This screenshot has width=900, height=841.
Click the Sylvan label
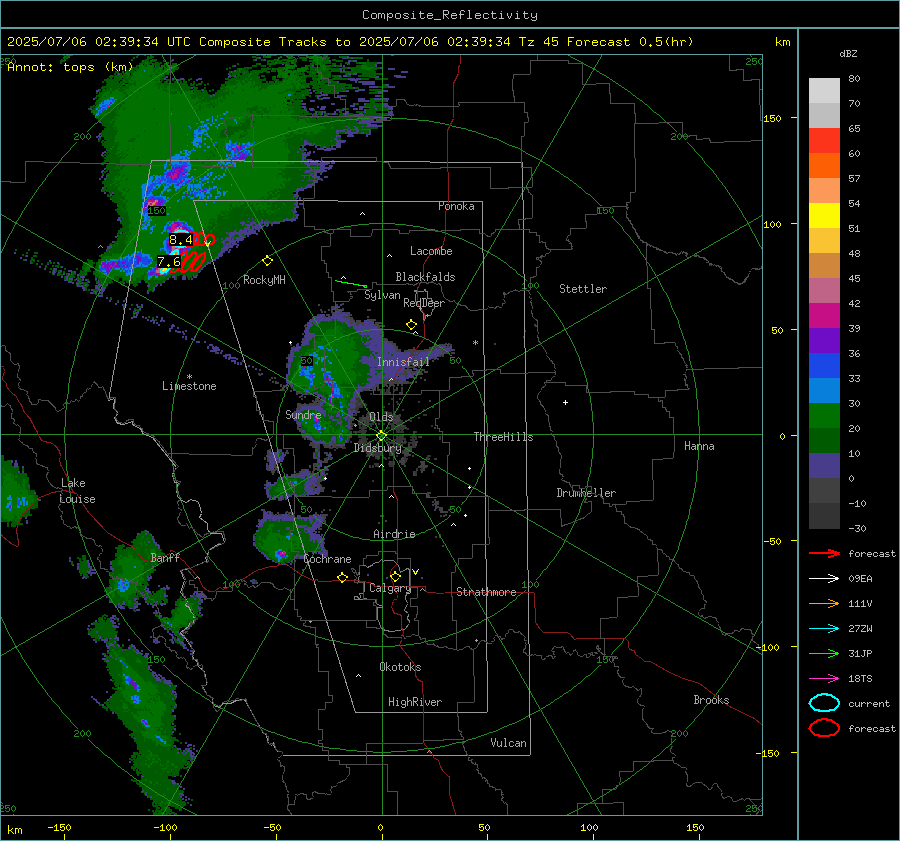pos(382,295)
